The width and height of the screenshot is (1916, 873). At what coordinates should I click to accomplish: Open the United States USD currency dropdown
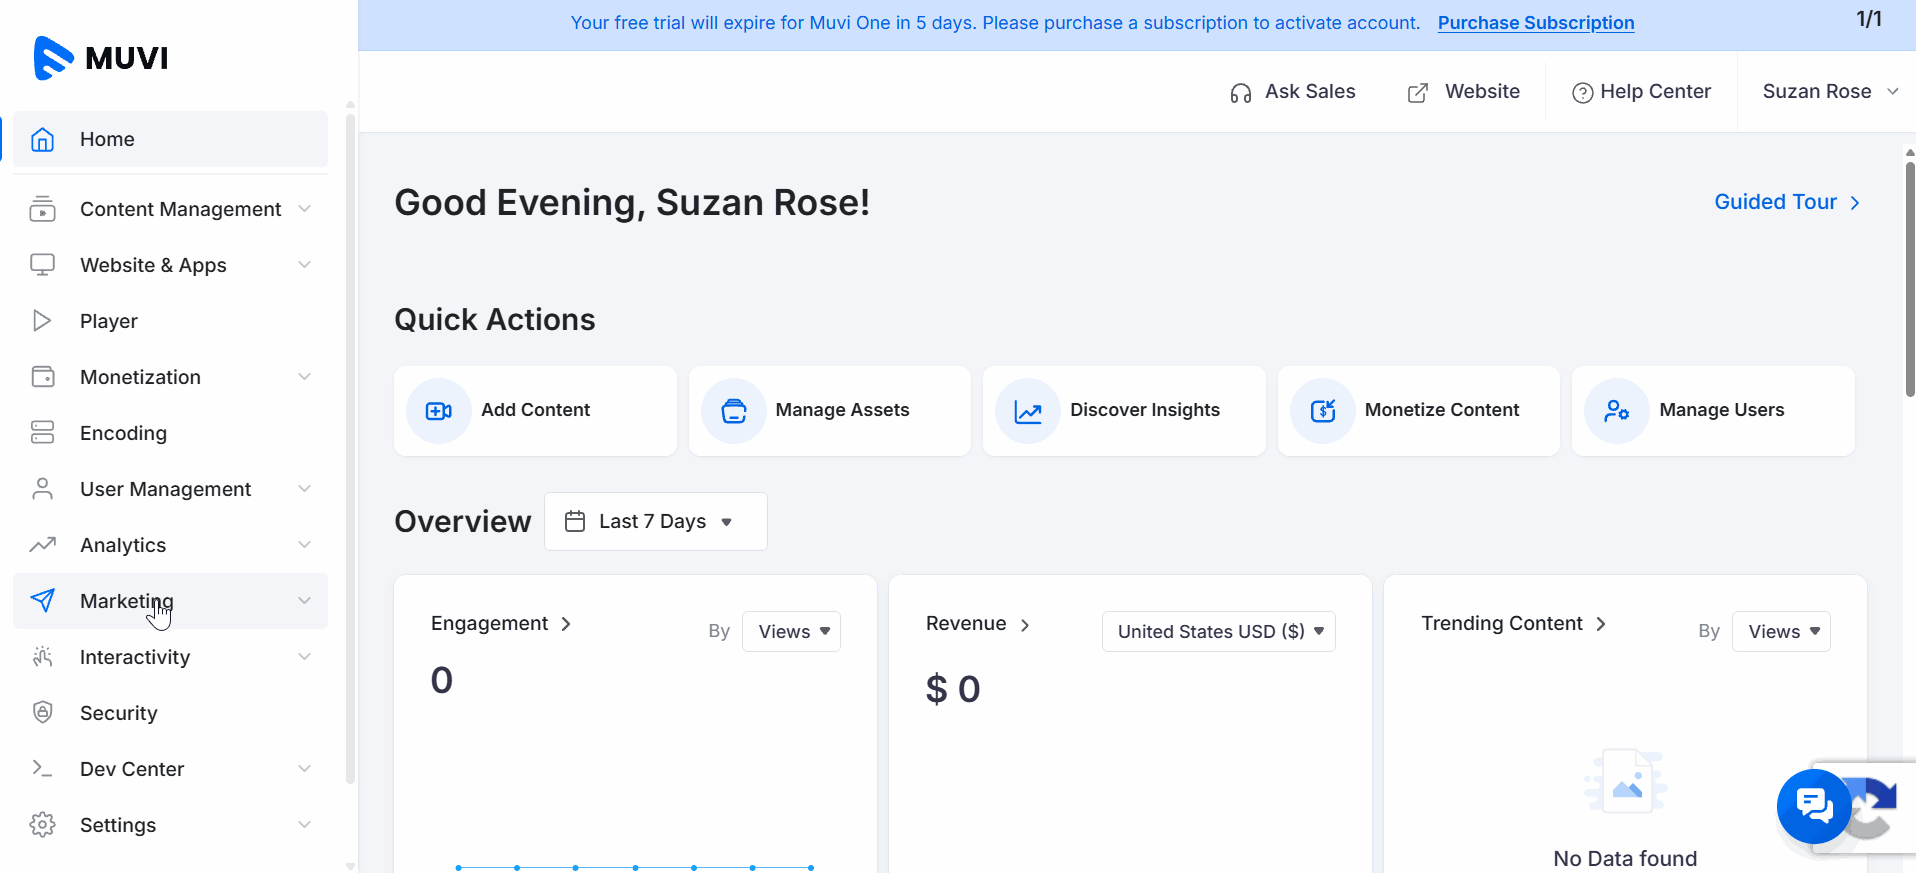tap(1219, 631)
